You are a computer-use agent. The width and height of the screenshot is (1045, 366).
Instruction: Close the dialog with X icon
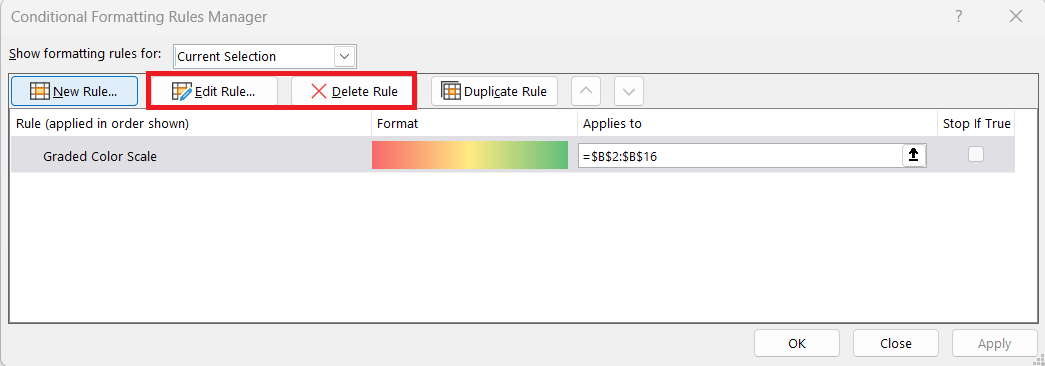coord(1016,17)
